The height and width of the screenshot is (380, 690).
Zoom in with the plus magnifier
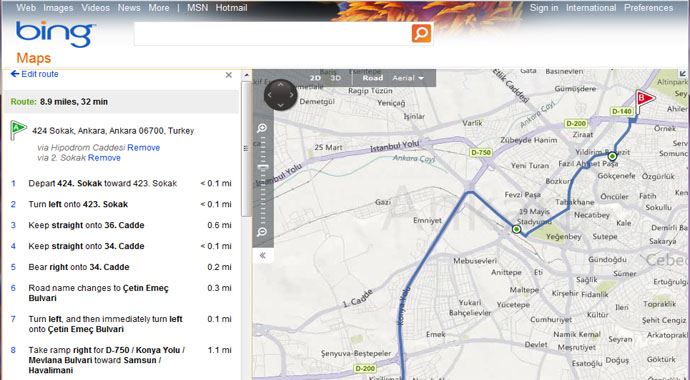[262, 128]
